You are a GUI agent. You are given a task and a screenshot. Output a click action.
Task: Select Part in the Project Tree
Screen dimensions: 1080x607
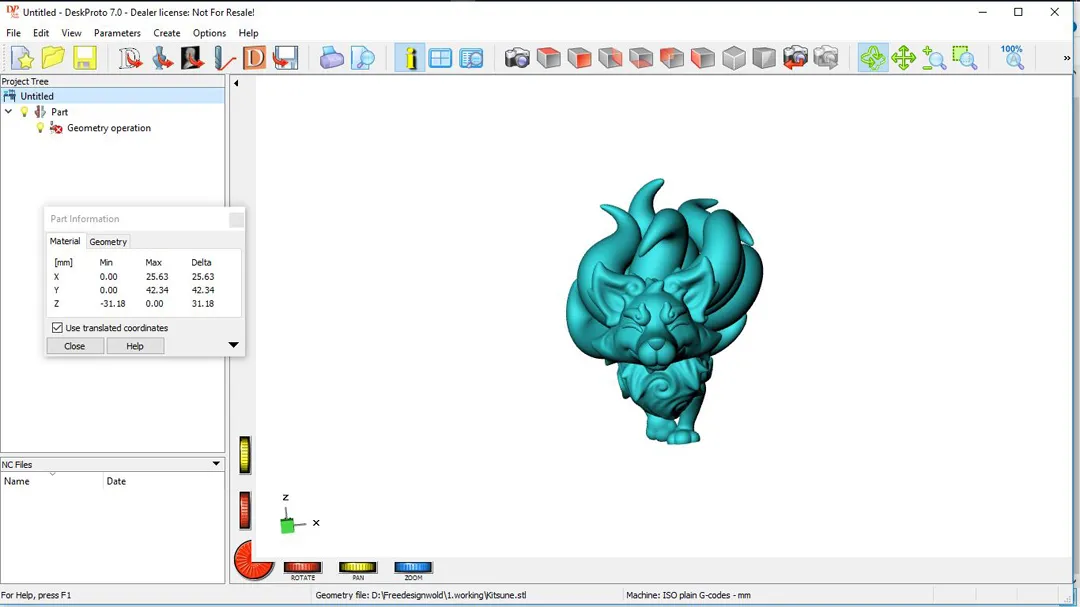click(x=59, y=112)
